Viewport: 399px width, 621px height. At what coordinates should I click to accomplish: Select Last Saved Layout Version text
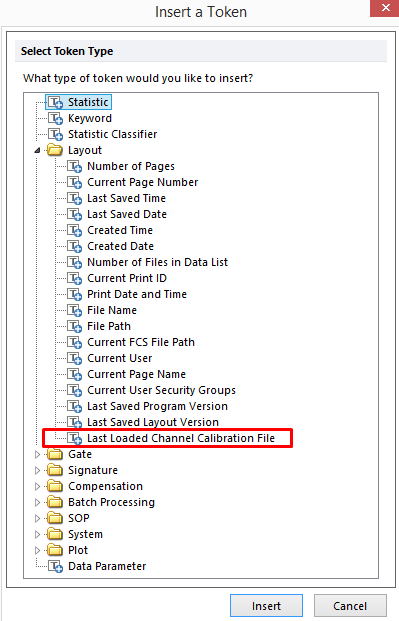153,422
